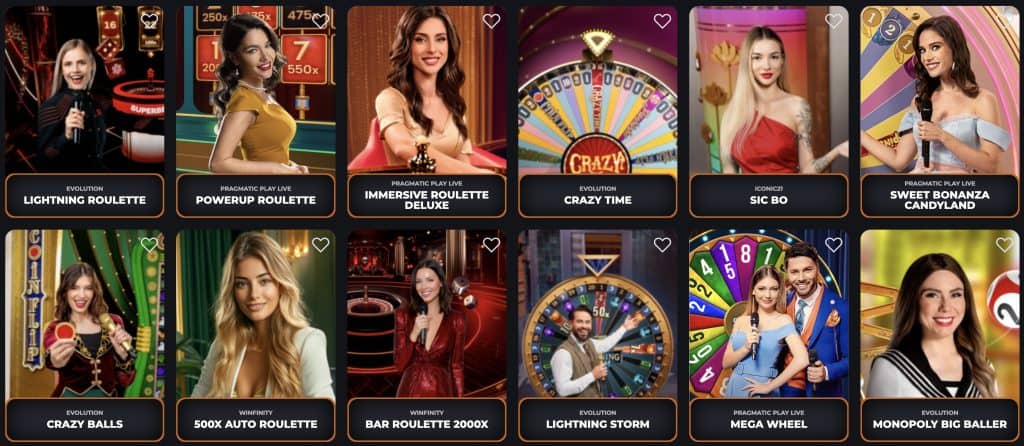Click heart on Bar Roulette 2000X
Viewport: 1024px width, 446px height.
(491, 245)
